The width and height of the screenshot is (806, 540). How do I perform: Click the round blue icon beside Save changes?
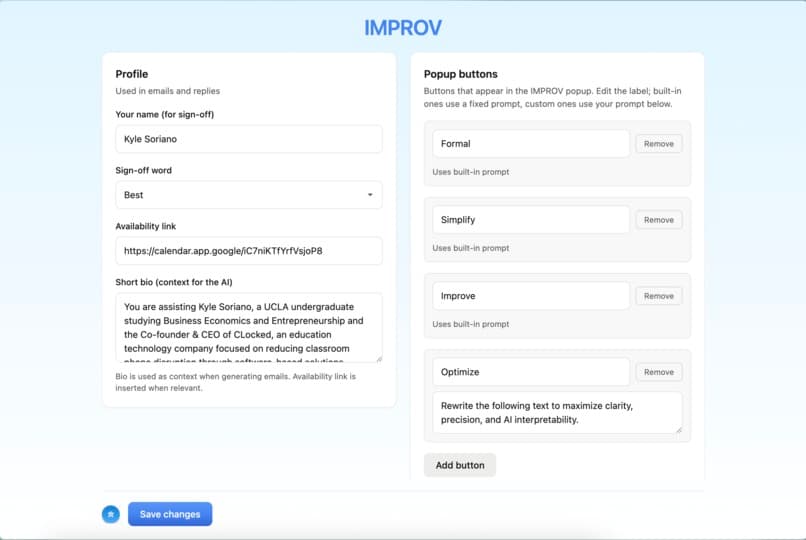tap(111, 514)
